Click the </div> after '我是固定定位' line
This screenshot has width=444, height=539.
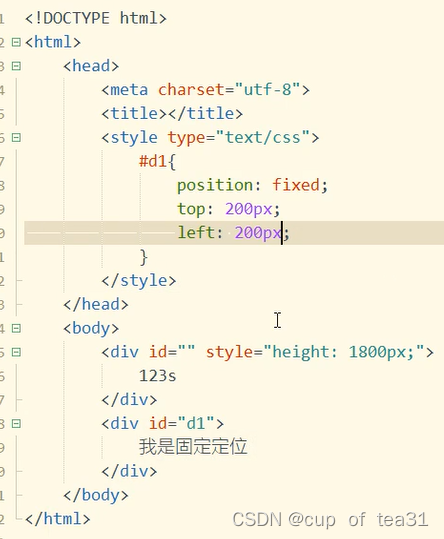pyautogui.click(x=129, y=471)
